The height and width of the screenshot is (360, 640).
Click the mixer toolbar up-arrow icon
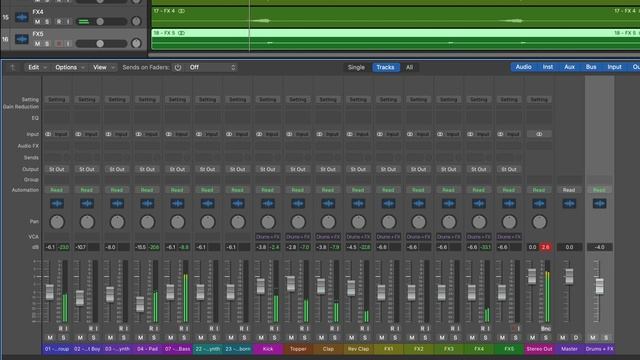point(13,67)
